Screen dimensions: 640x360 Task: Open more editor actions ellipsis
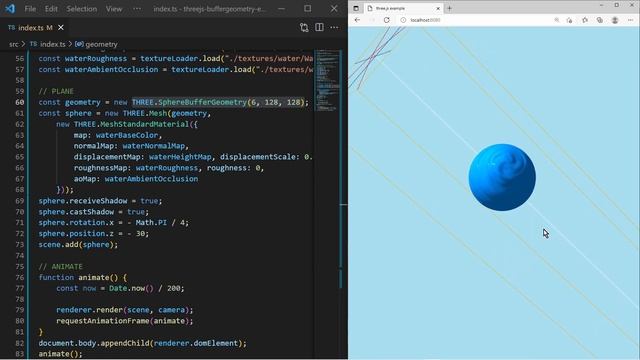(334, 27)
